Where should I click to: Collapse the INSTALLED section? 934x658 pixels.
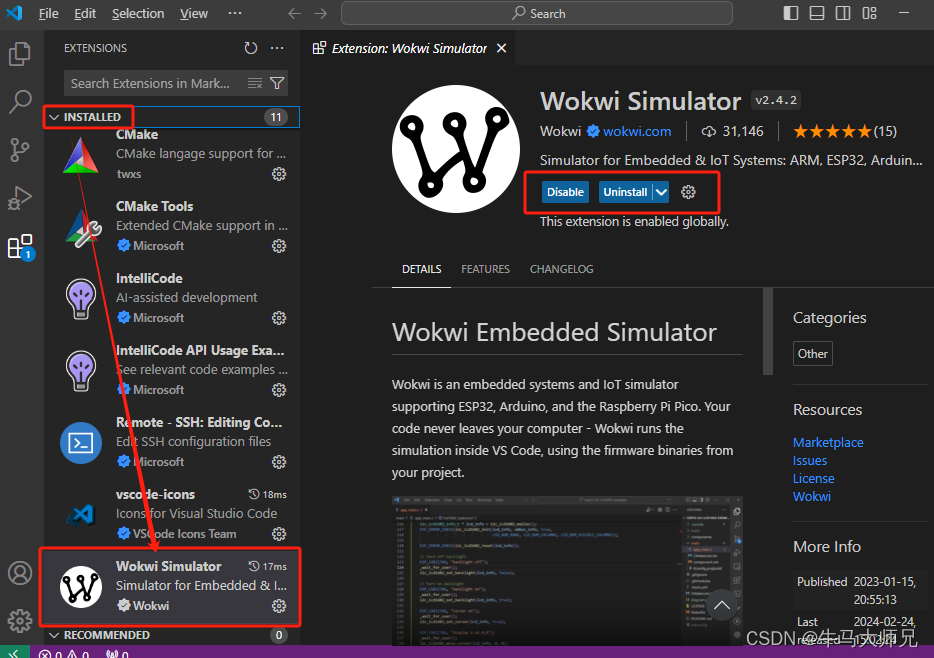point(172,117)
